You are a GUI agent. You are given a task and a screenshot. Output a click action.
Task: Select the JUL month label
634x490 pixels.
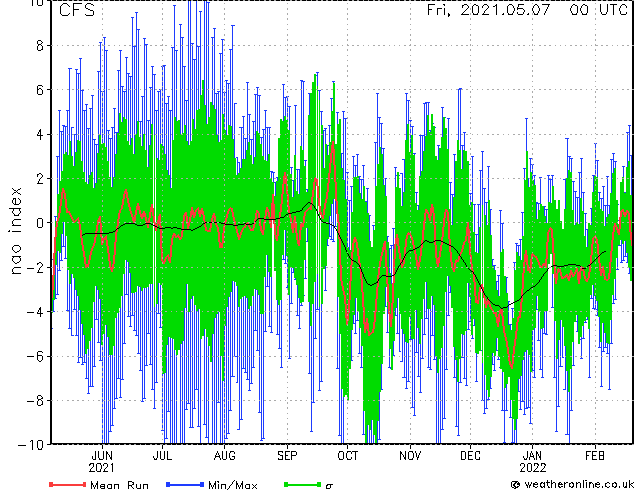(162, 456)
